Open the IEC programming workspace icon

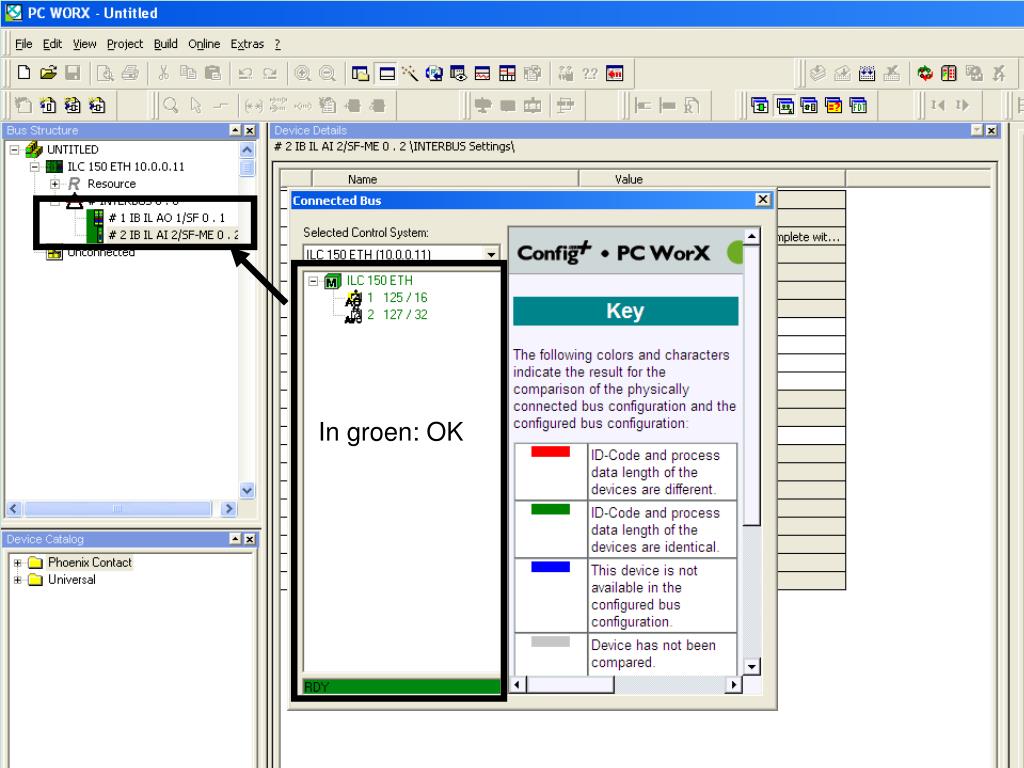click(760, 104)
